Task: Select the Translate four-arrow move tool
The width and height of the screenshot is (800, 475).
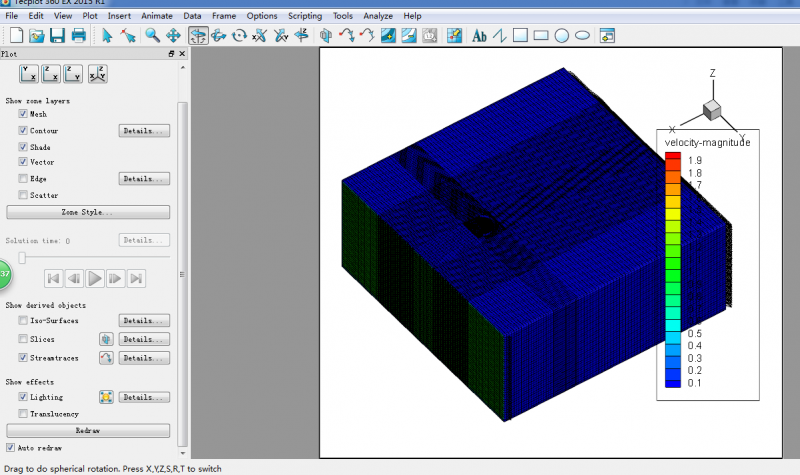Action: (x=173, y=36)
